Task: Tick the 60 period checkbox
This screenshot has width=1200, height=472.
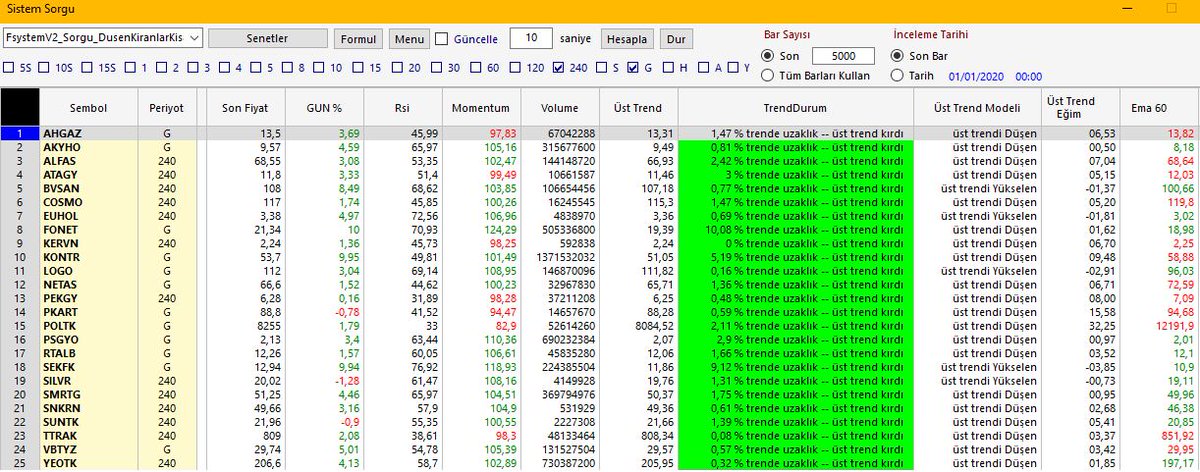Action: click(477, 68)
